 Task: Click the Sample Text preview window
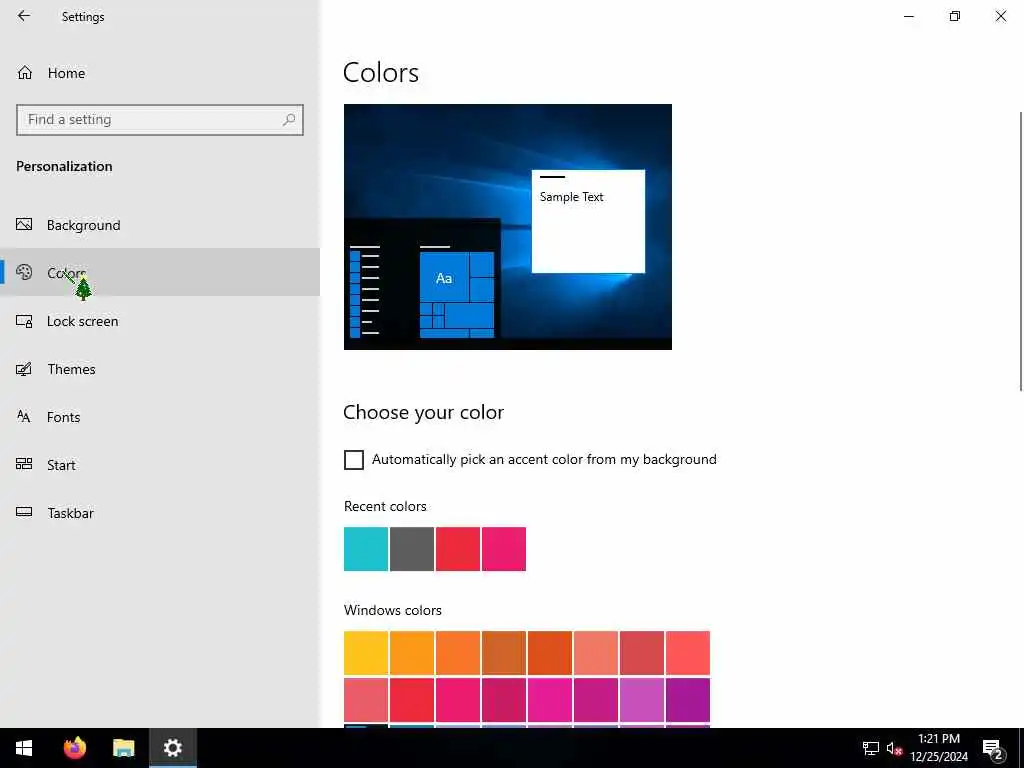click(x=588, y=221)
